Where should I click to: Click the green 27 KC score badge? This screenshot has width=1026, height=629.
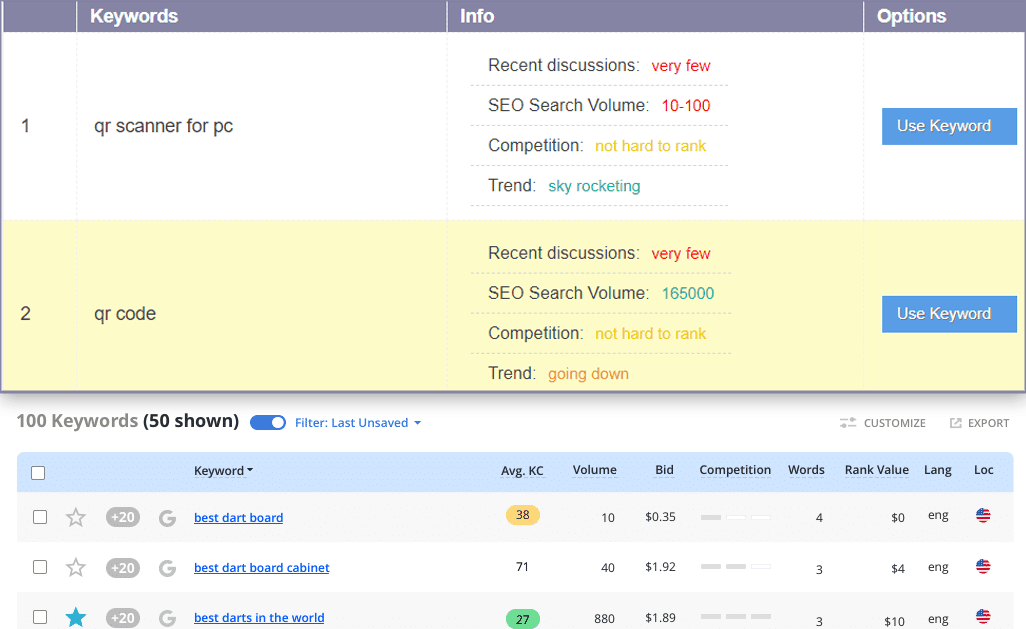pos(523,619)
